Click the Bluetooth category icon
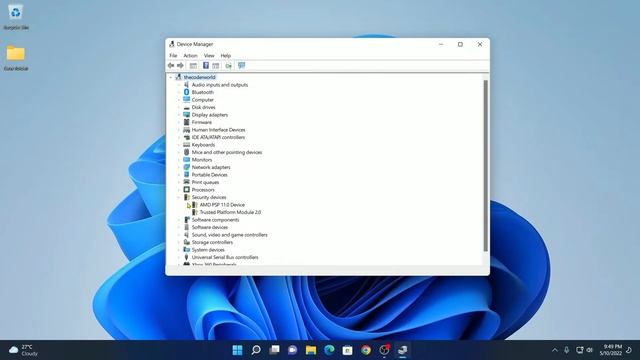This screenshot has height=360, width=640. (187, 92)
